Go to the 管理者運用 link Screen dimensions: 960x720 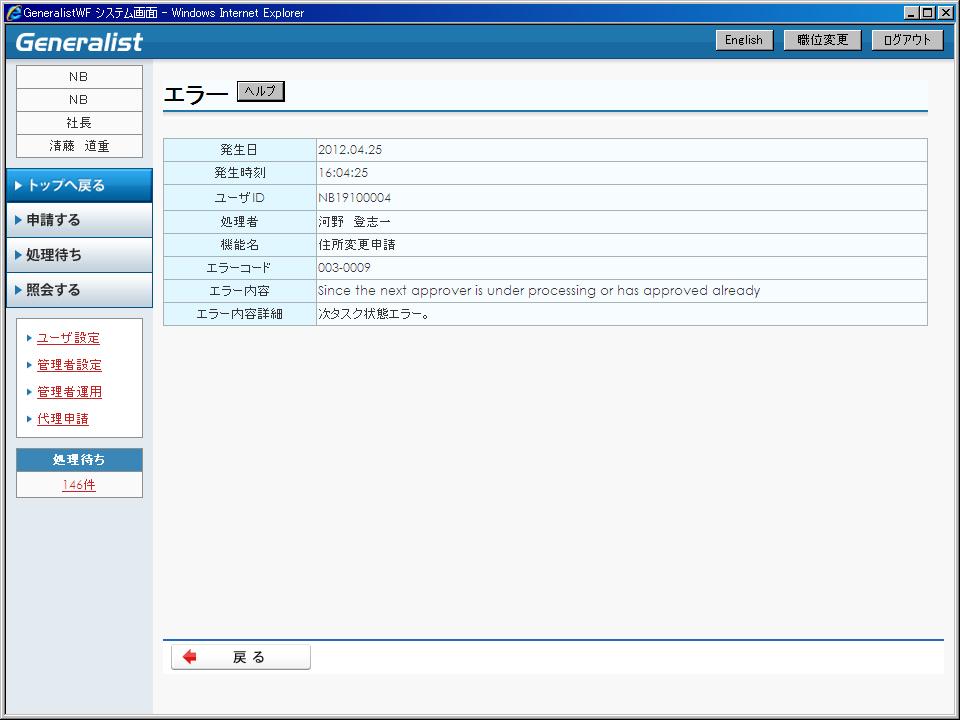(69, 392)
